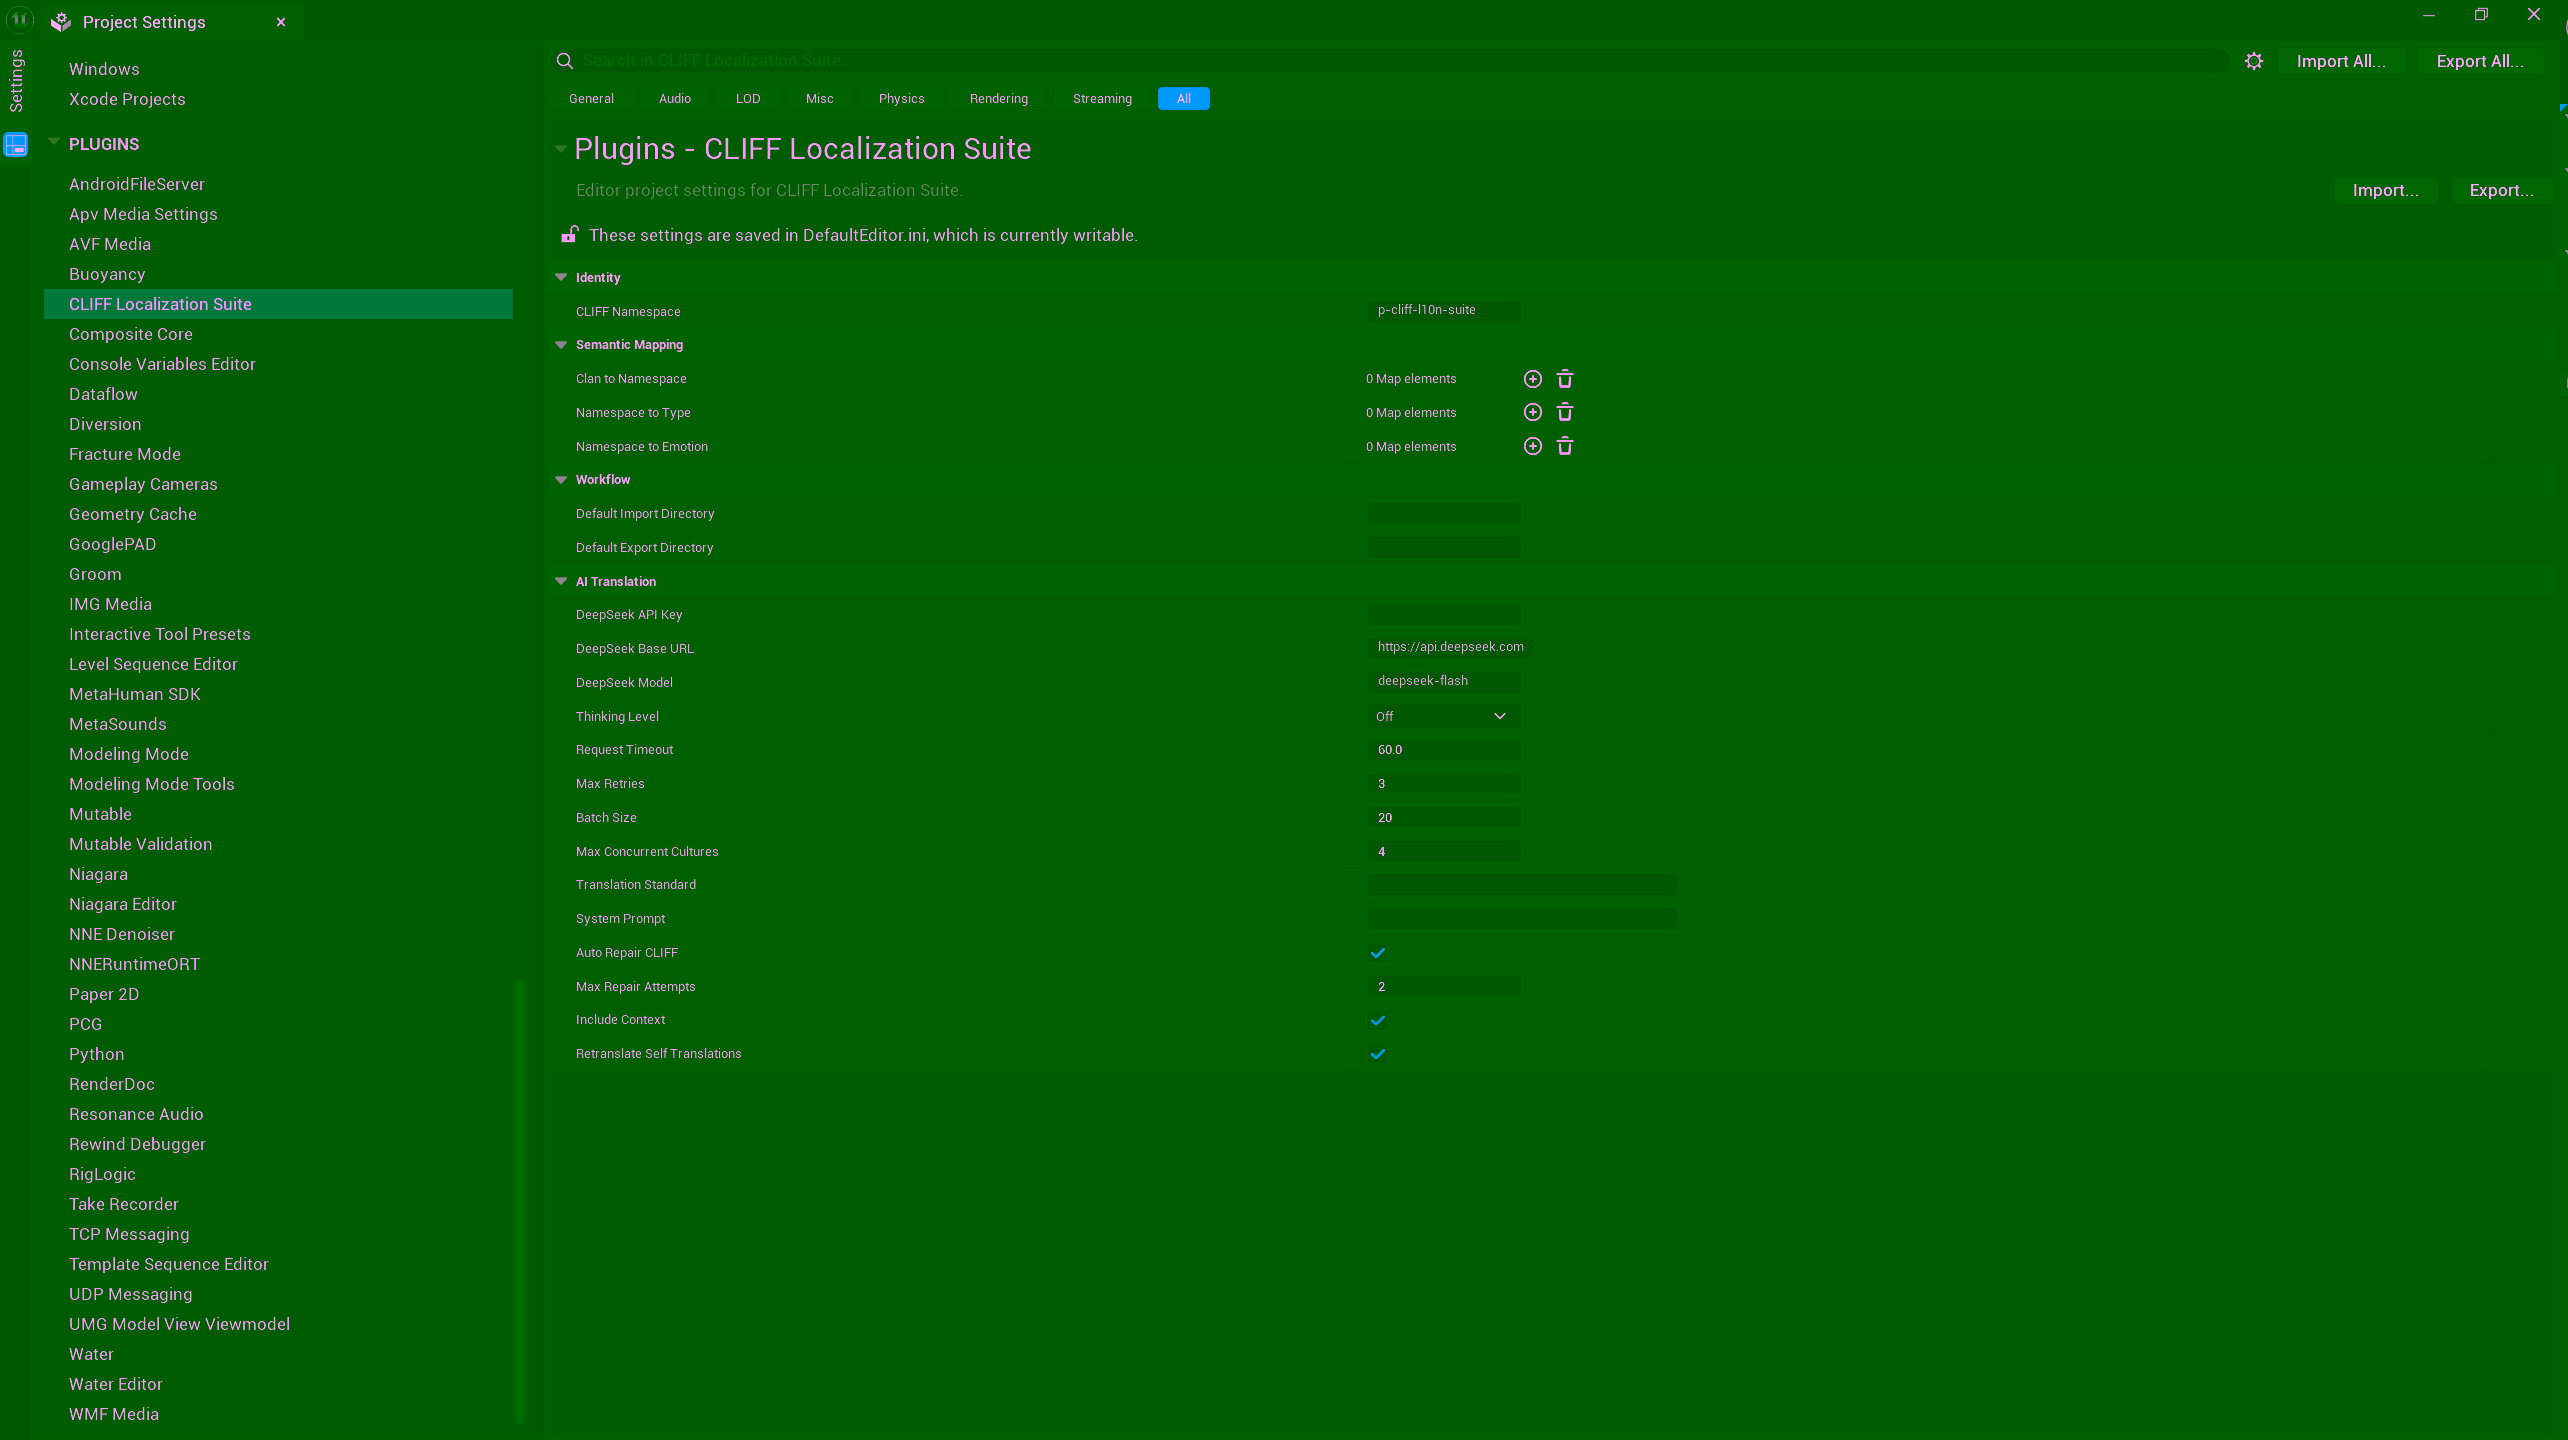Viewport: 2568px width, 1440px height.
Task: Empty the Clan to Namespace map
Action: pyautogui.click(x=1565, y=379)
